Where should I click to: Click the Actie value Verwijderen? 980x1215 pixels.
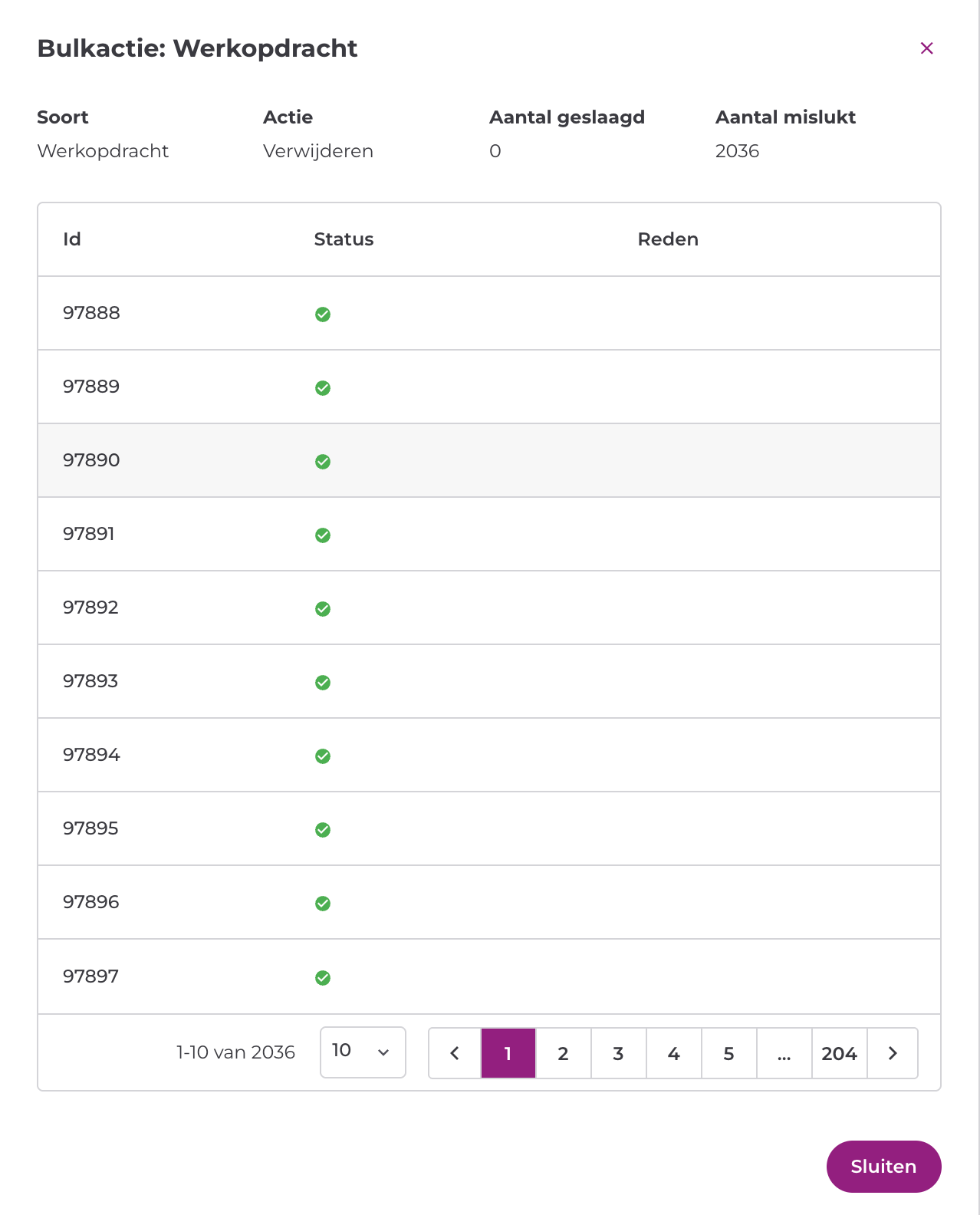(x=318, y=152)
